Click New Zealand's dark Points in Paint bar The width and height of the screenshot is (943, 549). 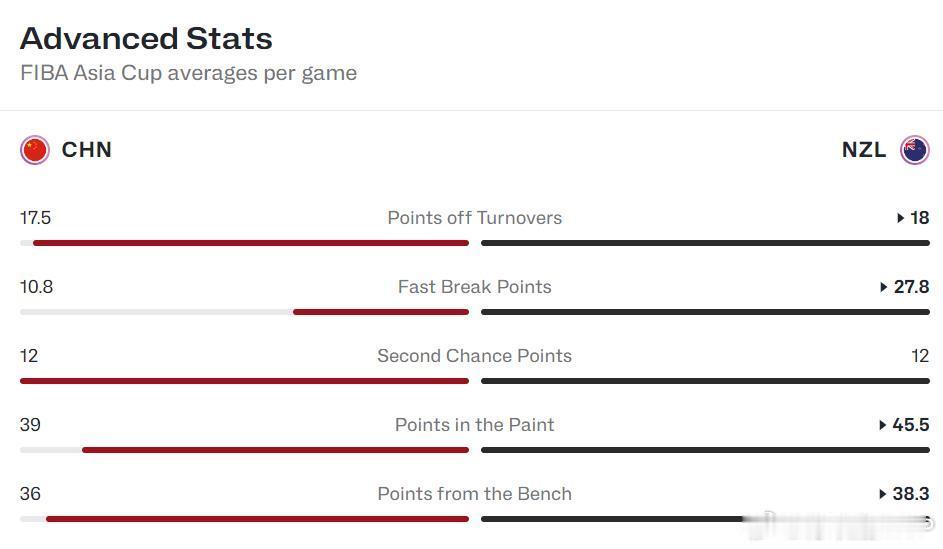[x=705, y=450]
